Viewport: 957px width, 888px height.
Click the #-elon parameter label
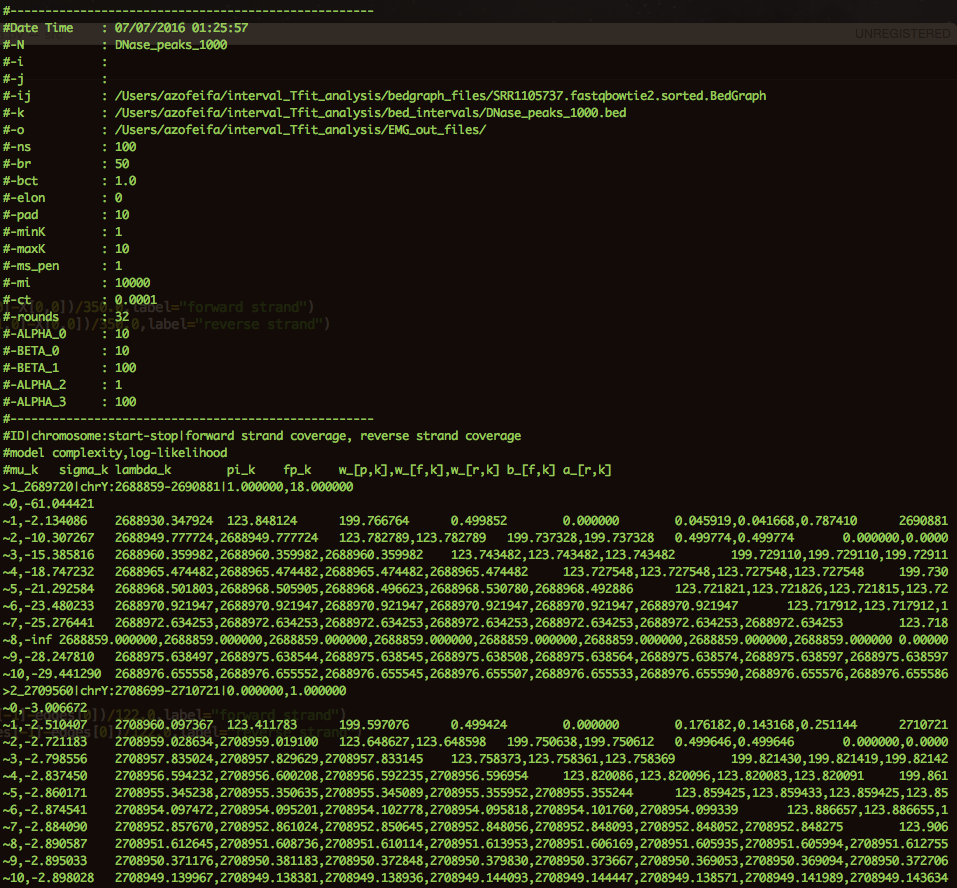click(24, 198)
